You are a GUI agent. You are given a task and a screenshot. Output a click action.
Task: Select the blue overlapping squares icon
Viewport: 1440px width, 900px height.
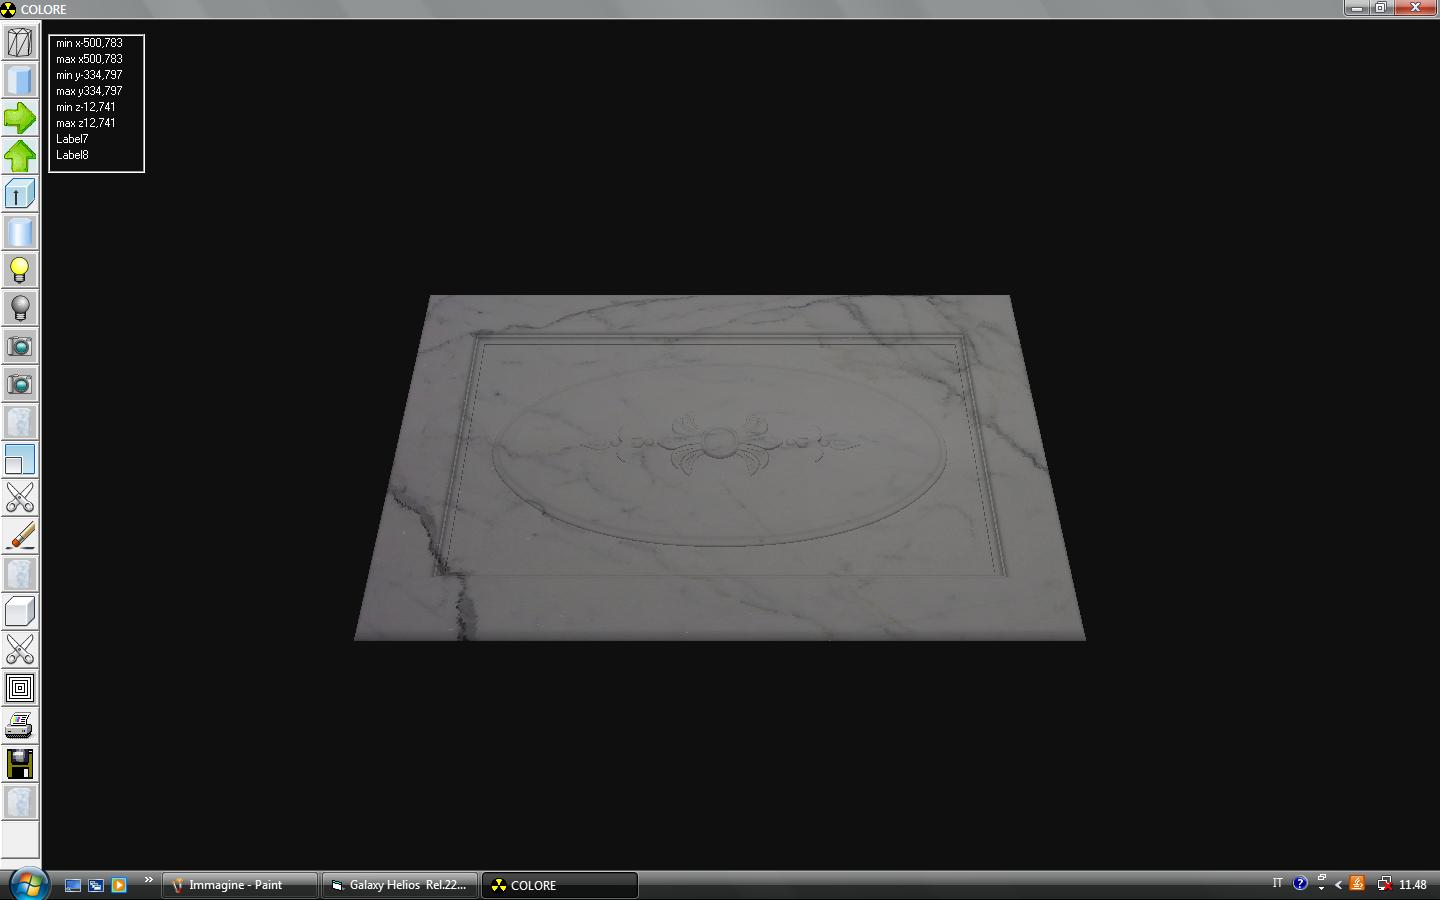coord(20,460)
